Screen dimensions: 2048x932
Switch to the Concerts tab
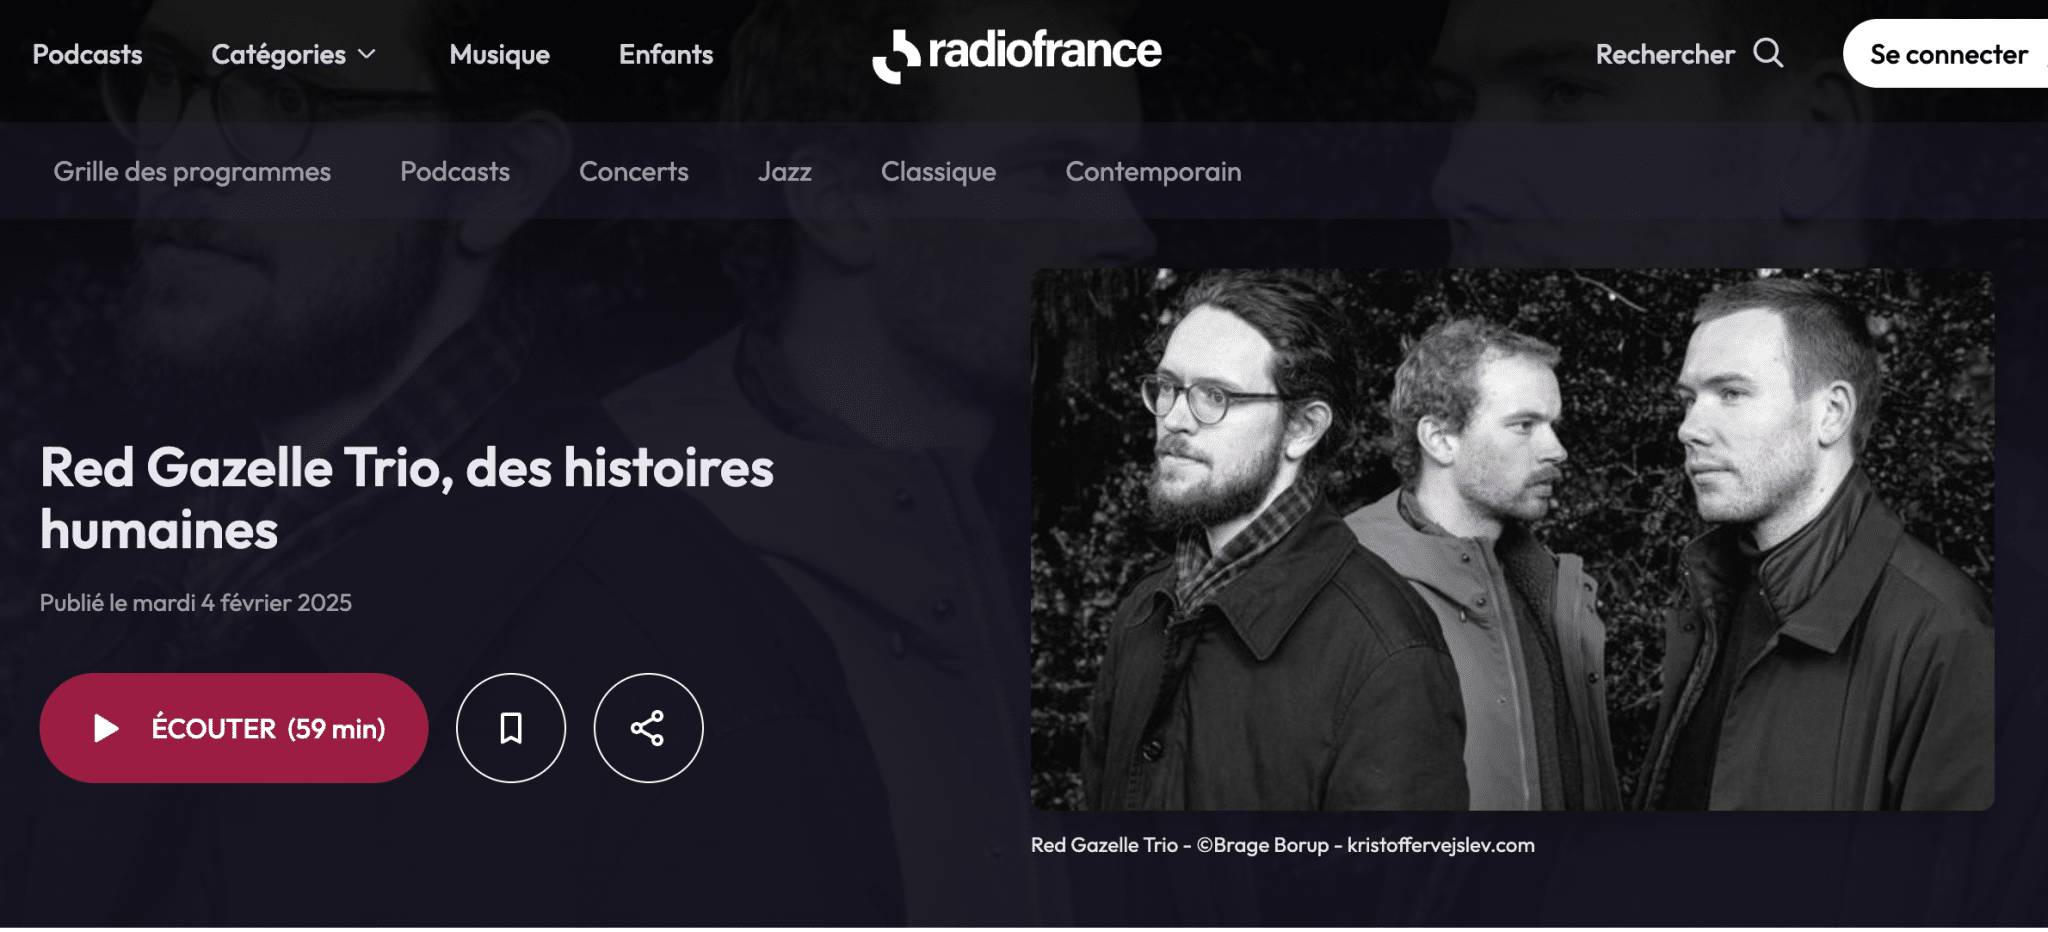[634, 171]
